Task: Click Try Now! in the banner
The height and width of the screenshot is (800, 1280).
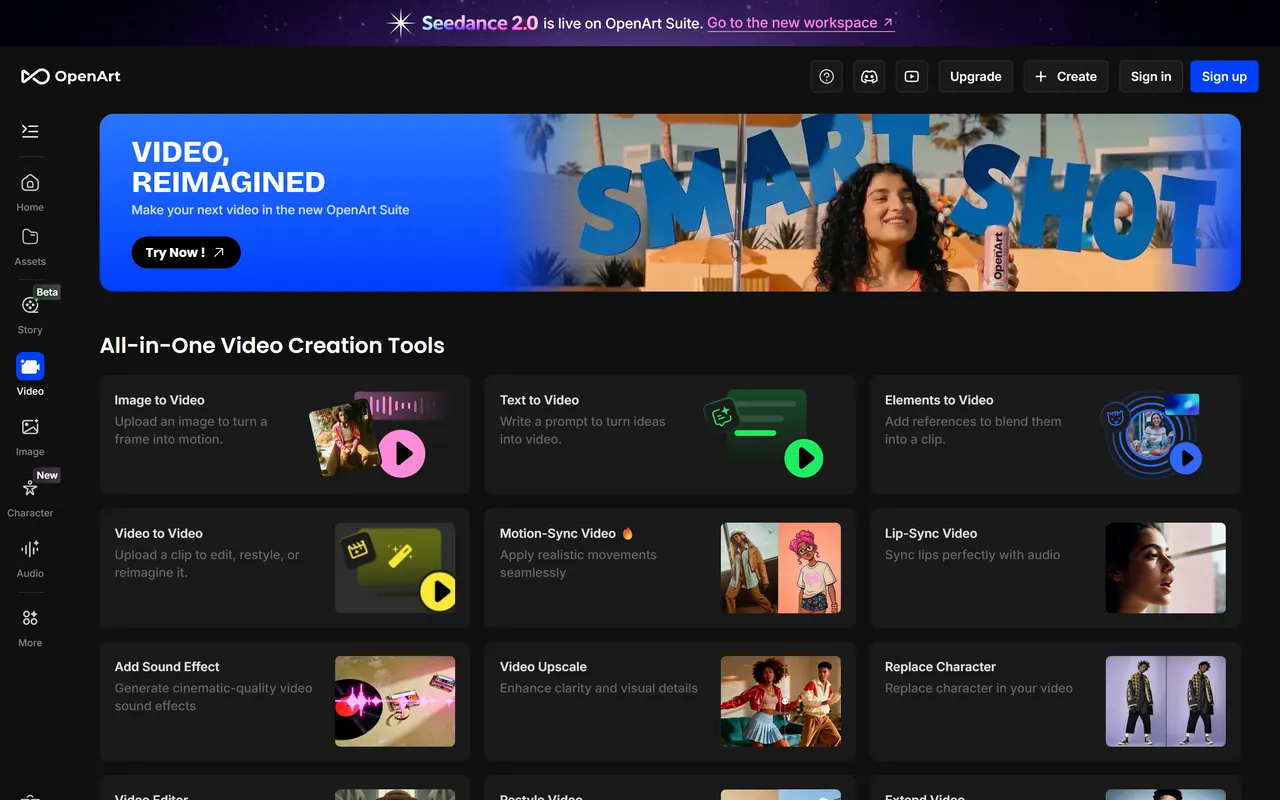Action: 186,252
